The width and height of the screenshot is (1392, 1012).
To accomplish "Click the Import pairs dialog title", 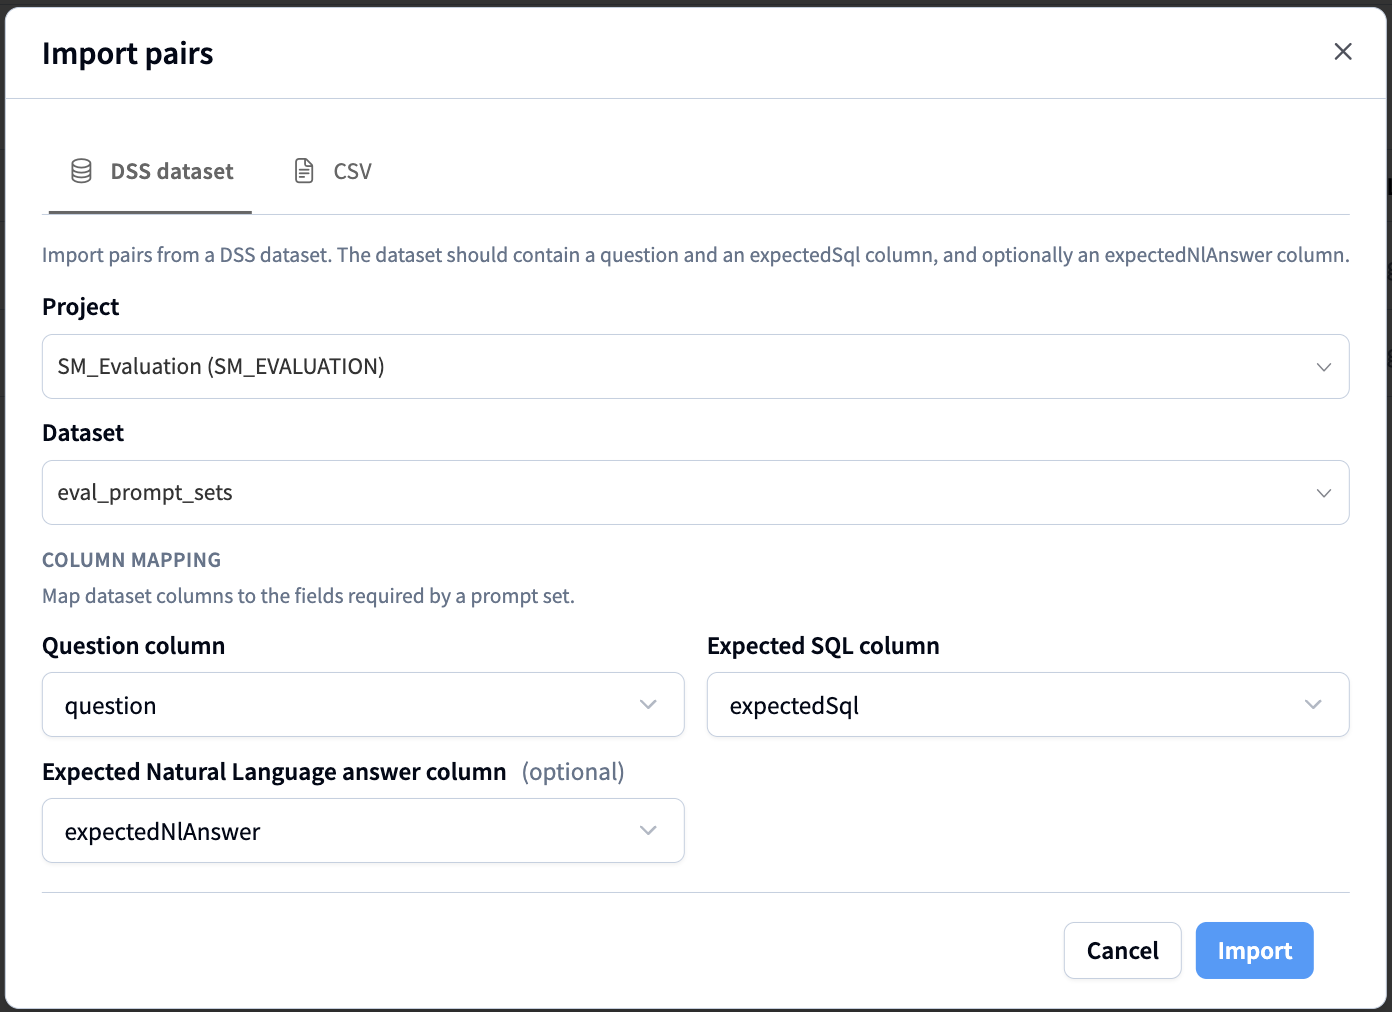I will [128, 53].
